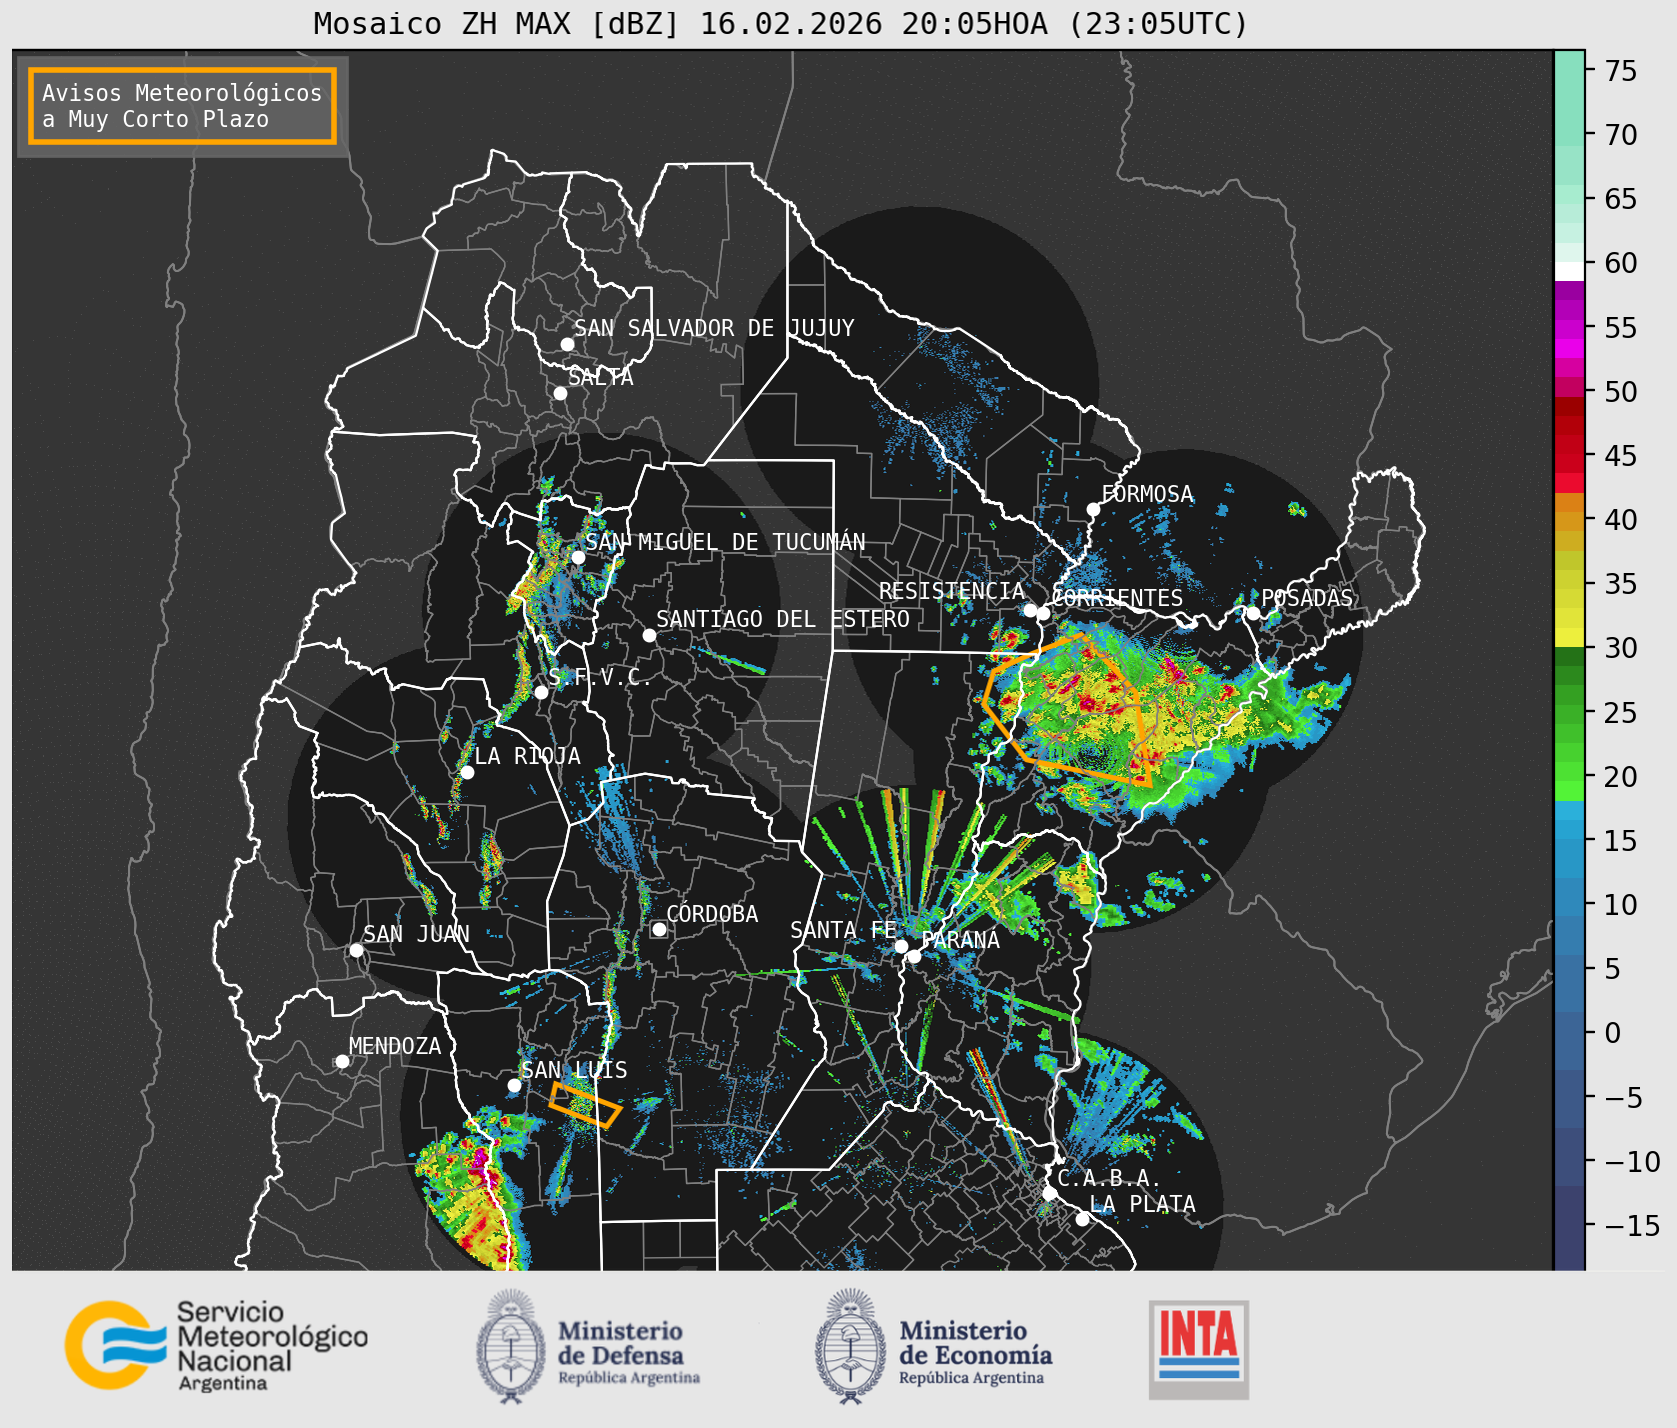Click the SAN JUAN city label

click(416, 934)
